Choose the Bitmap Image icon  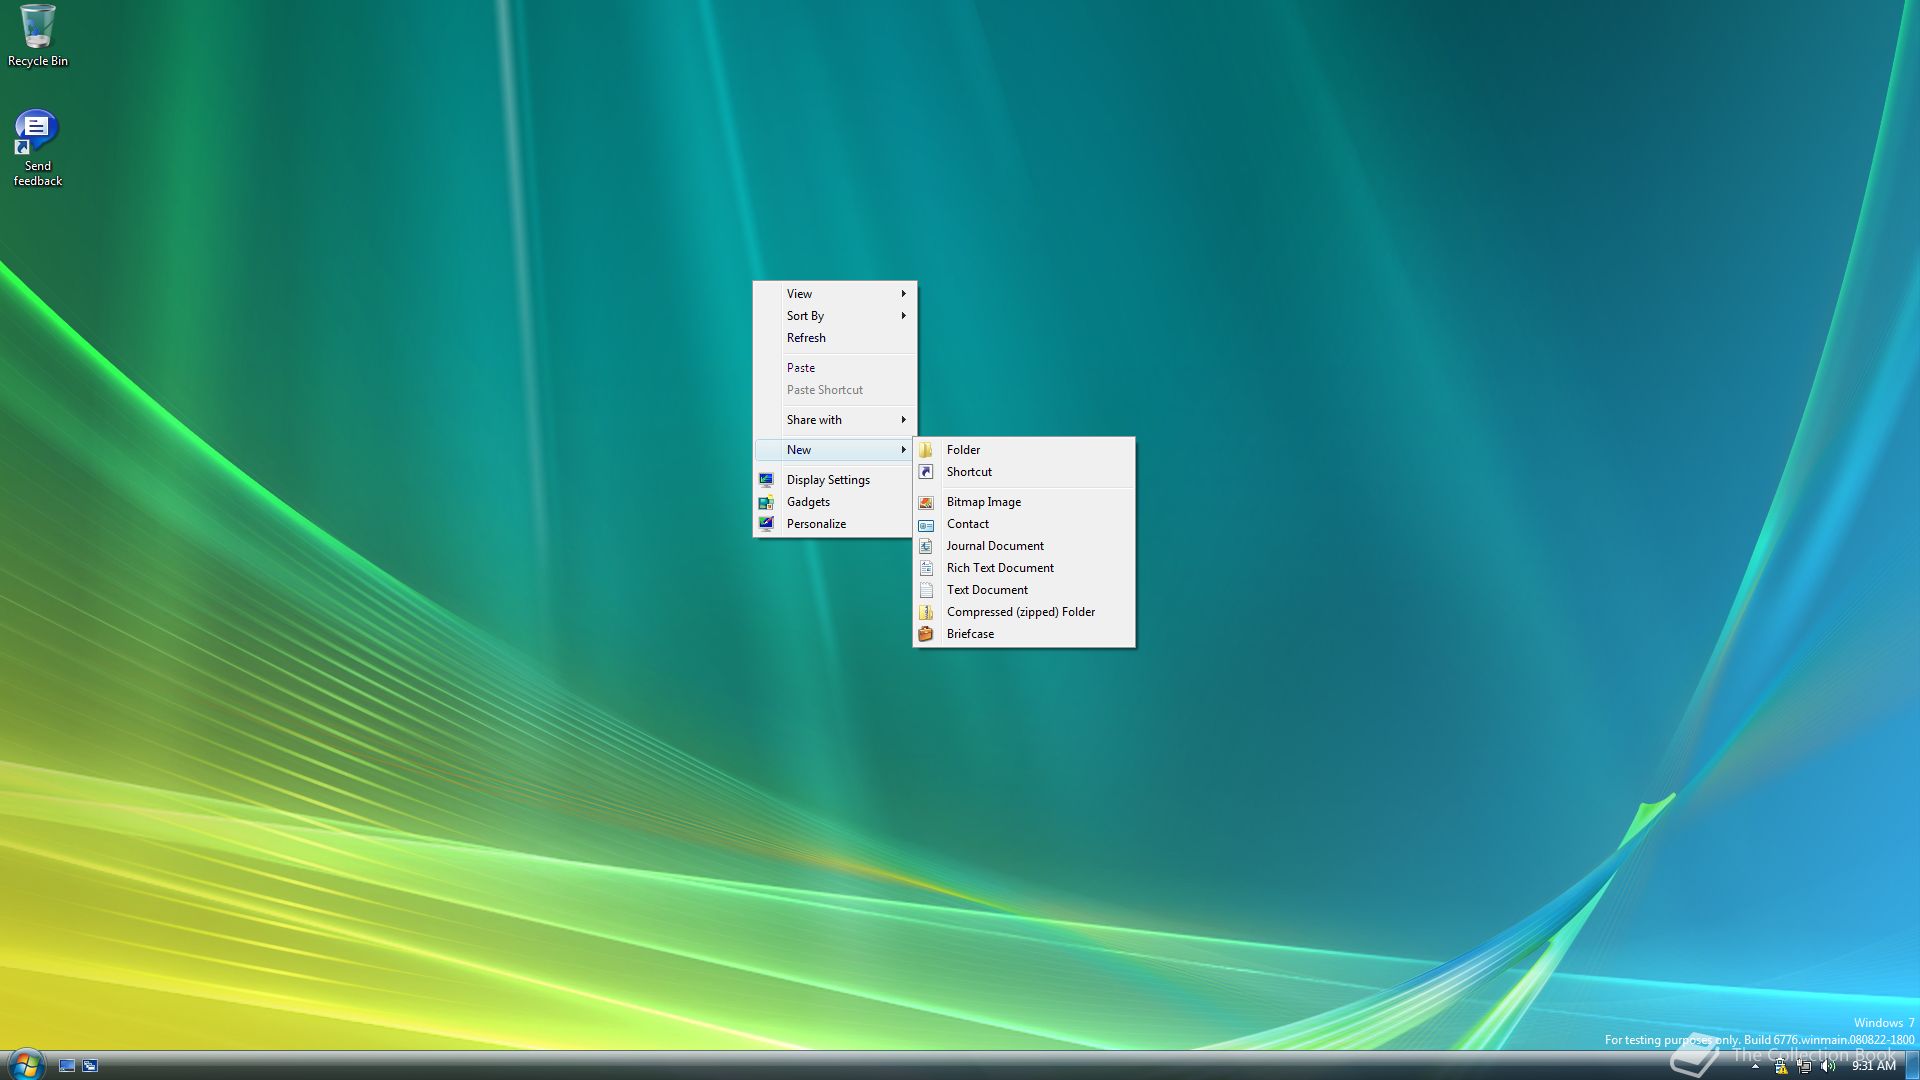(926, 502)
